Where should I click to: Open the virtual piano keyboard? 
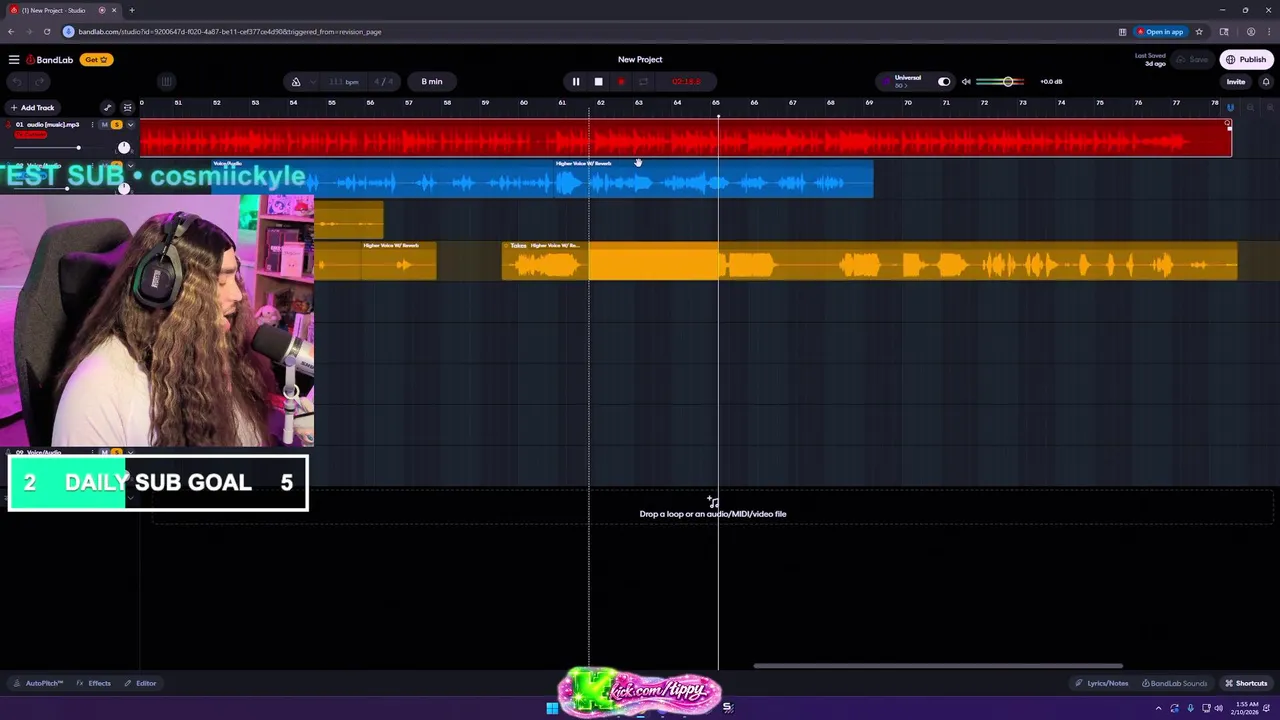[166, 82]
